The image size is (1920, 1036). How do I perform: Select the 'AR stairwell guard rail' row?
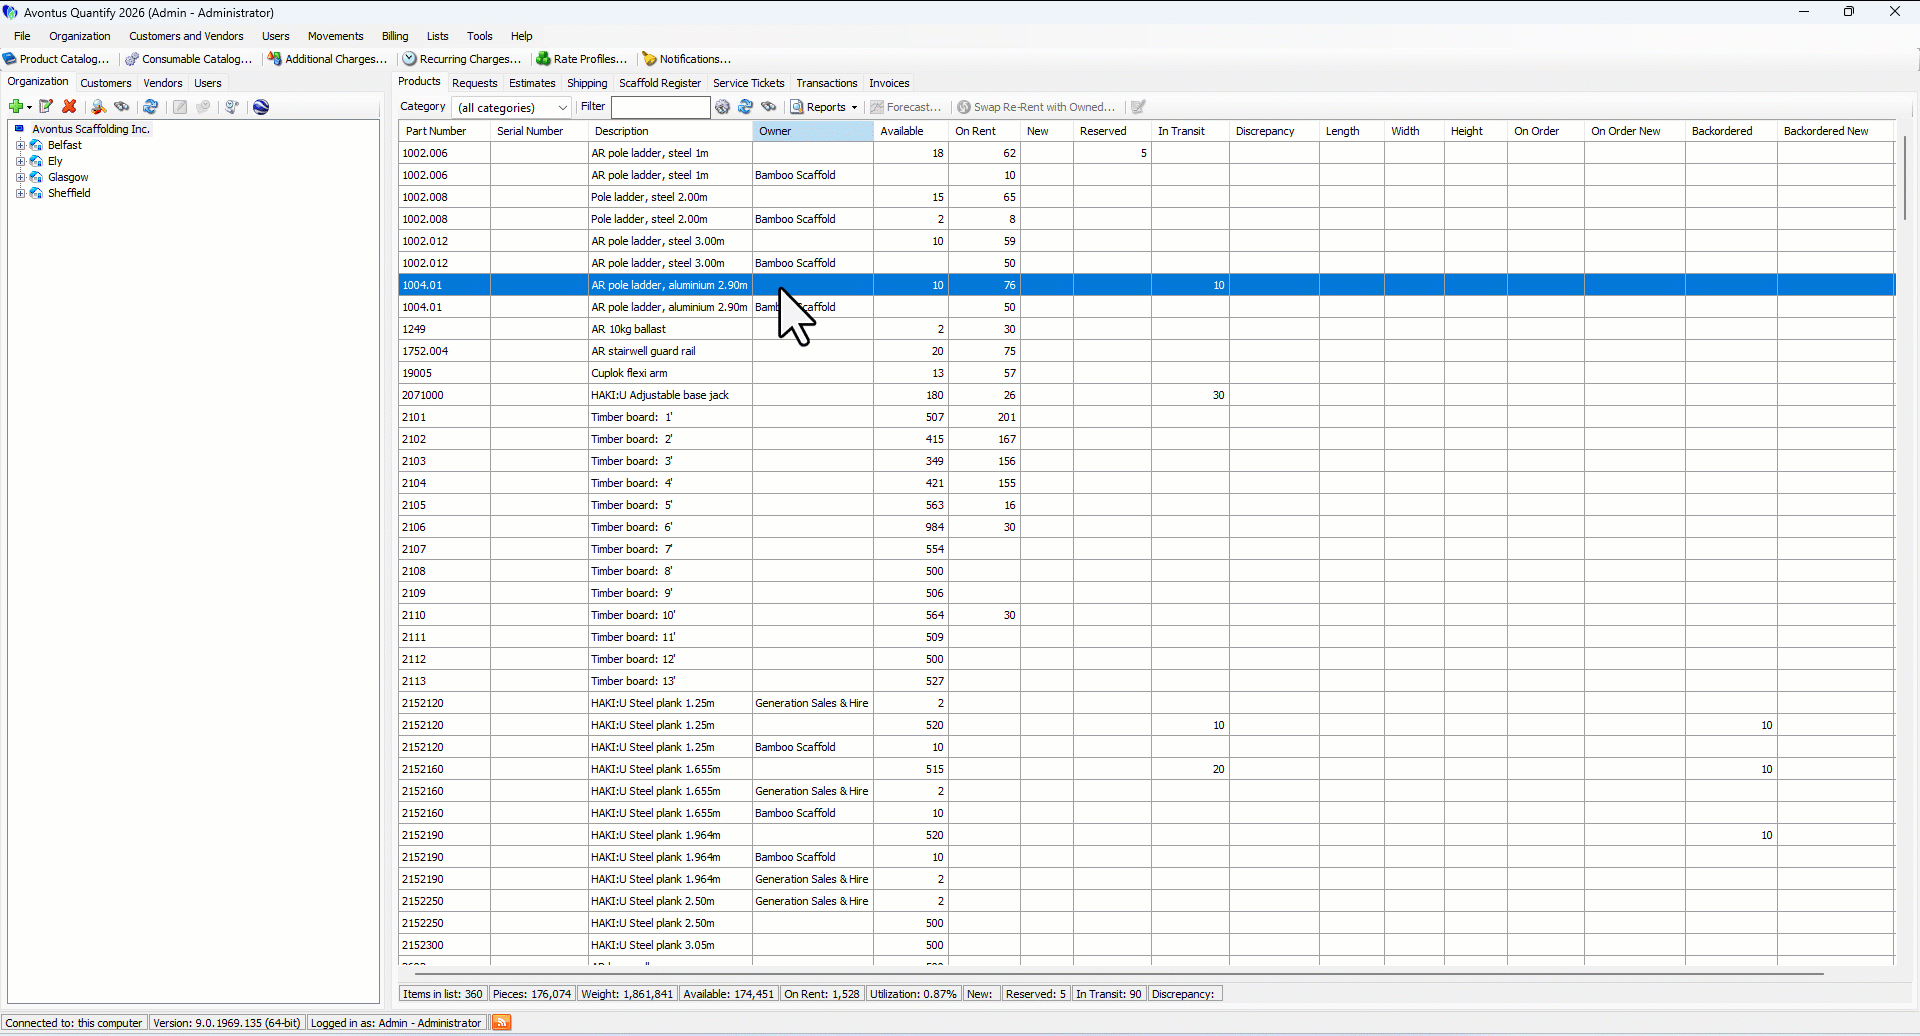pos(1147,351)
